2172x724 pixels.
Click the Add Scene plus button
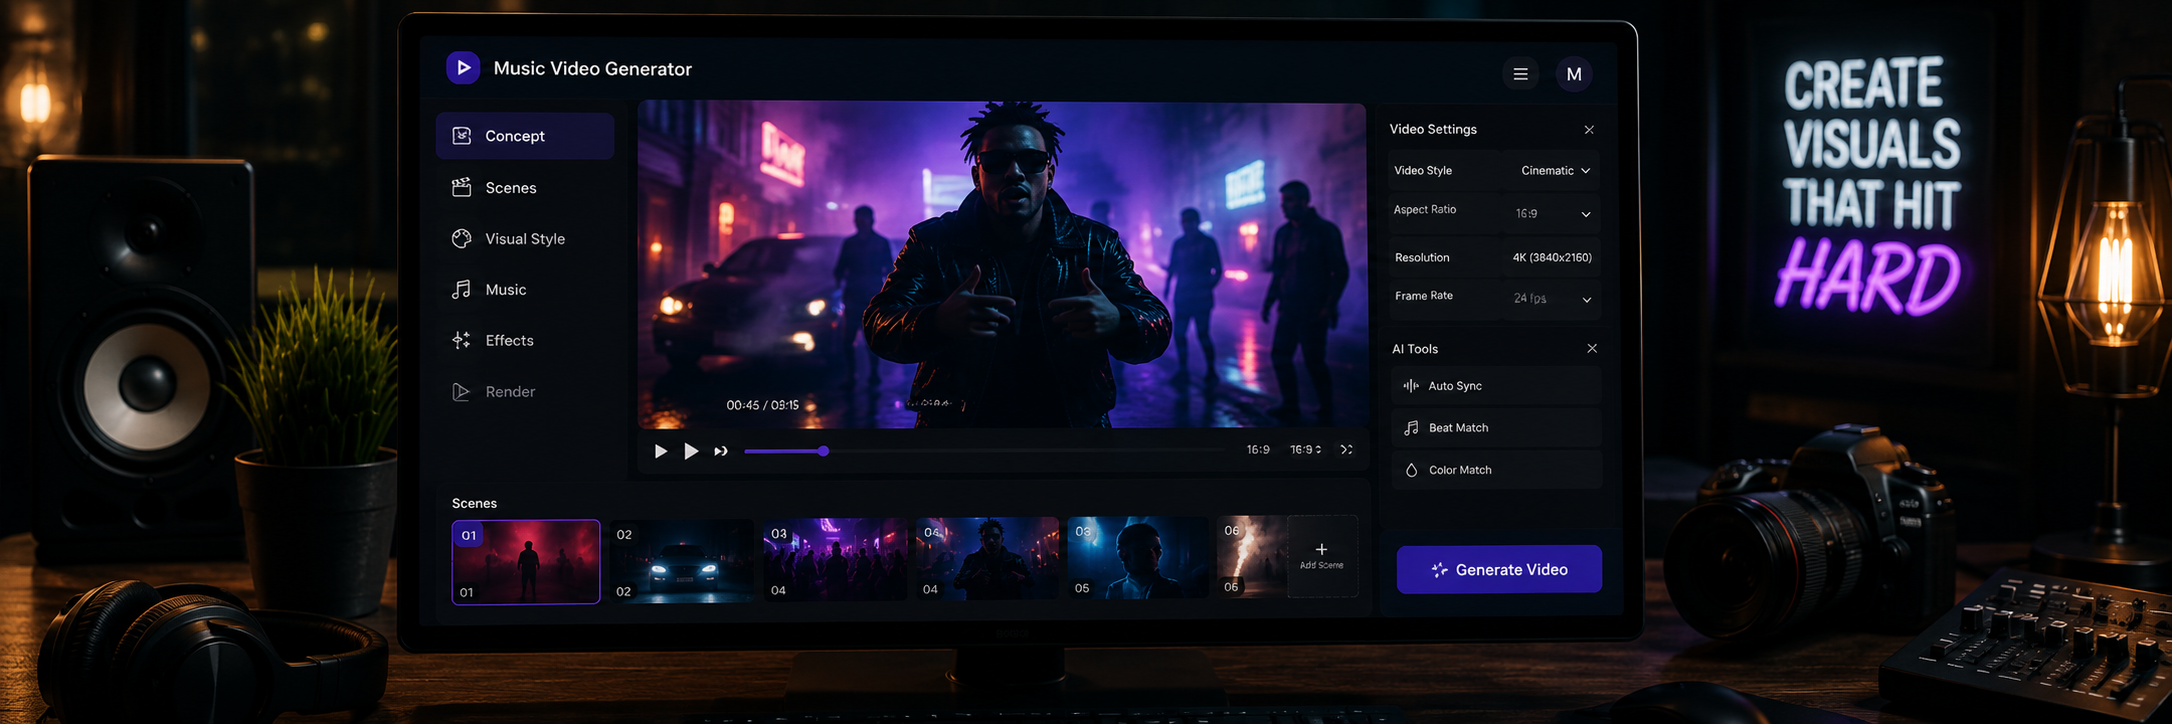tap(1322, 556)
